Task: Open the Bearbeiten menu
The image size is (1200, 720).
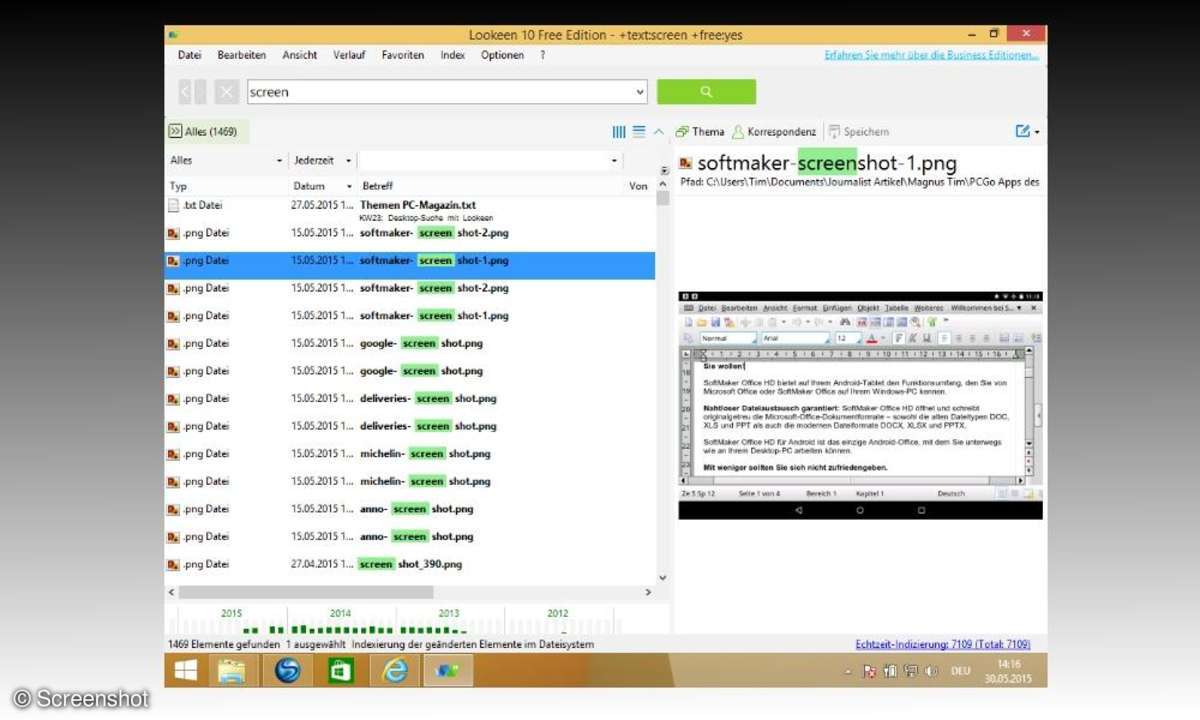Action: 242,55
